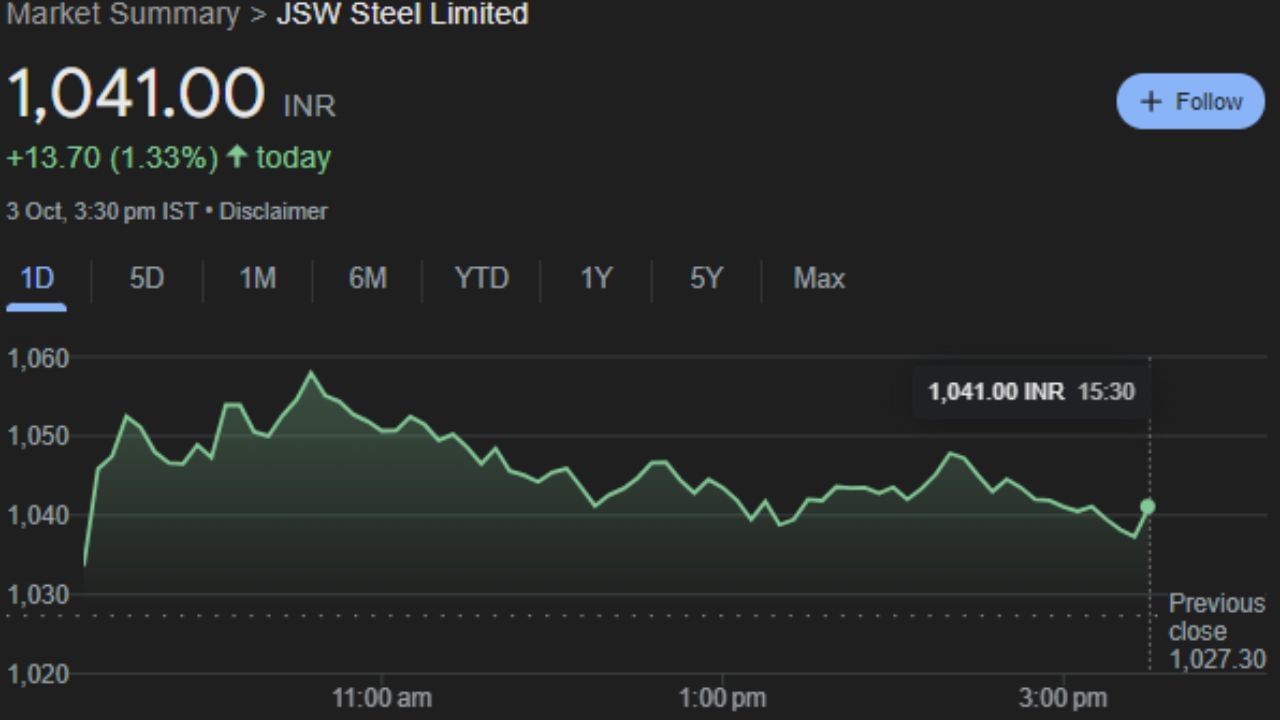The height and width of the screenshot is (720, 1280).
Task: Open the Disclaimer link
Action: click(x=273, y=212)
